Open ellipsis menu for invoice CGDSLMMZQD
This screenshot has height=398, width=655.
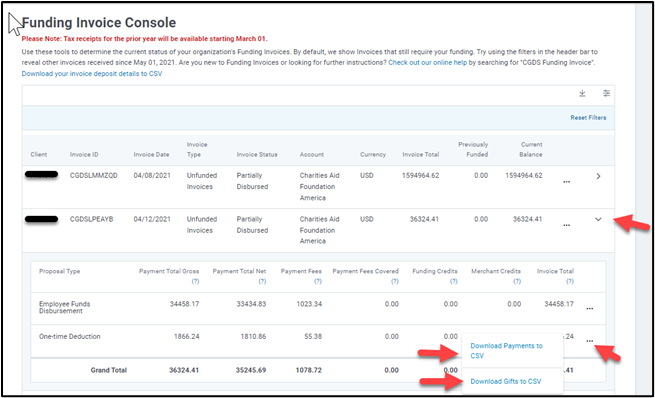(566, 182)
